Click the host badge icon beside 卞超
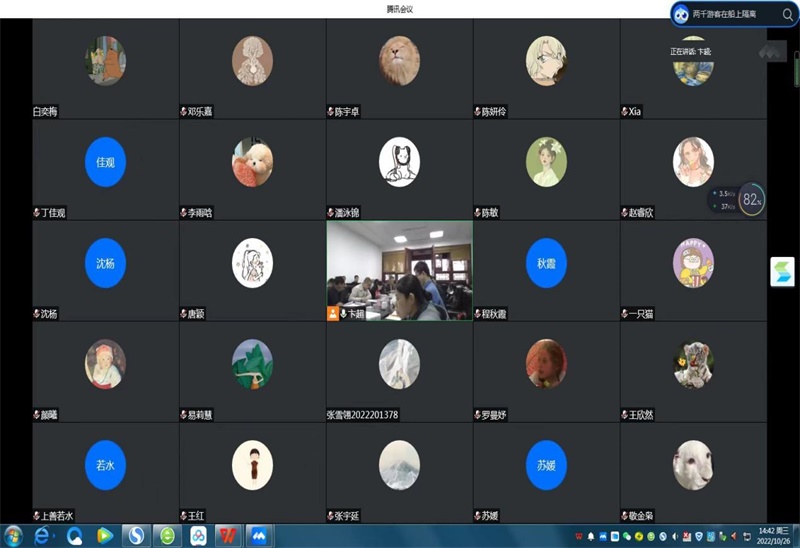 pos(333,313)
